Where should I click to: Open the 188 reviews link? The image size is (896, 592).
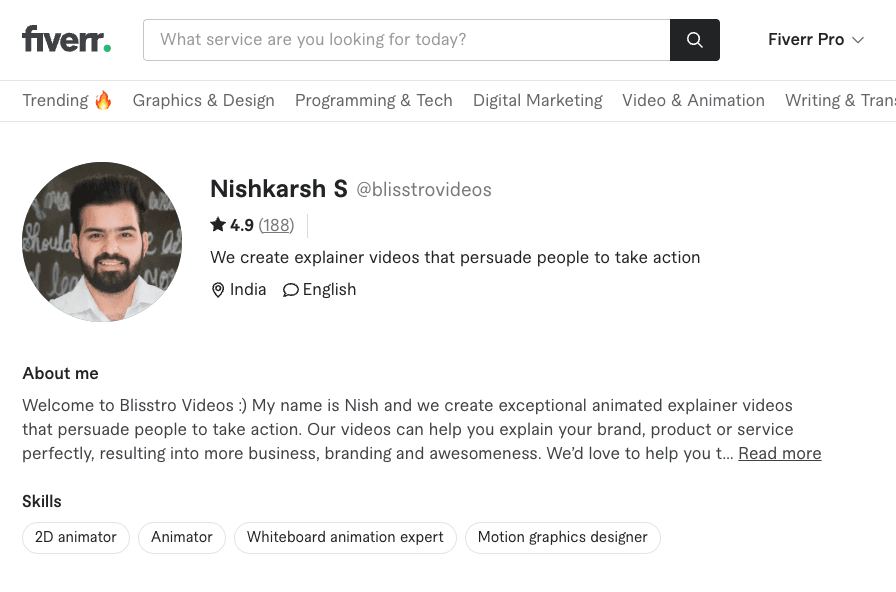click(x=275, y=225)
